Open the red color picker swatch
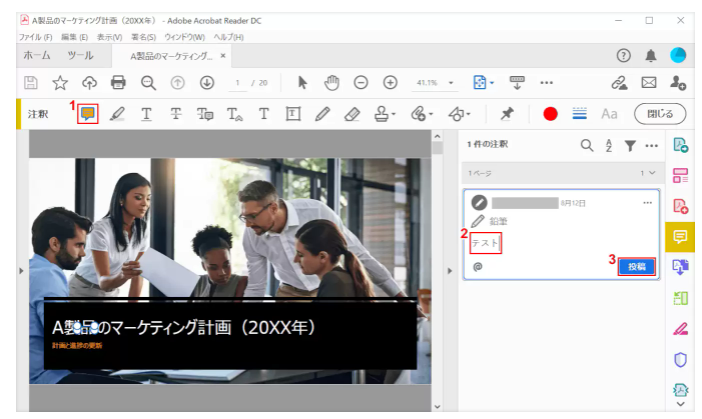Image resolution: width=702 pixels, height=419 pixels. click(x=550, y=114)
